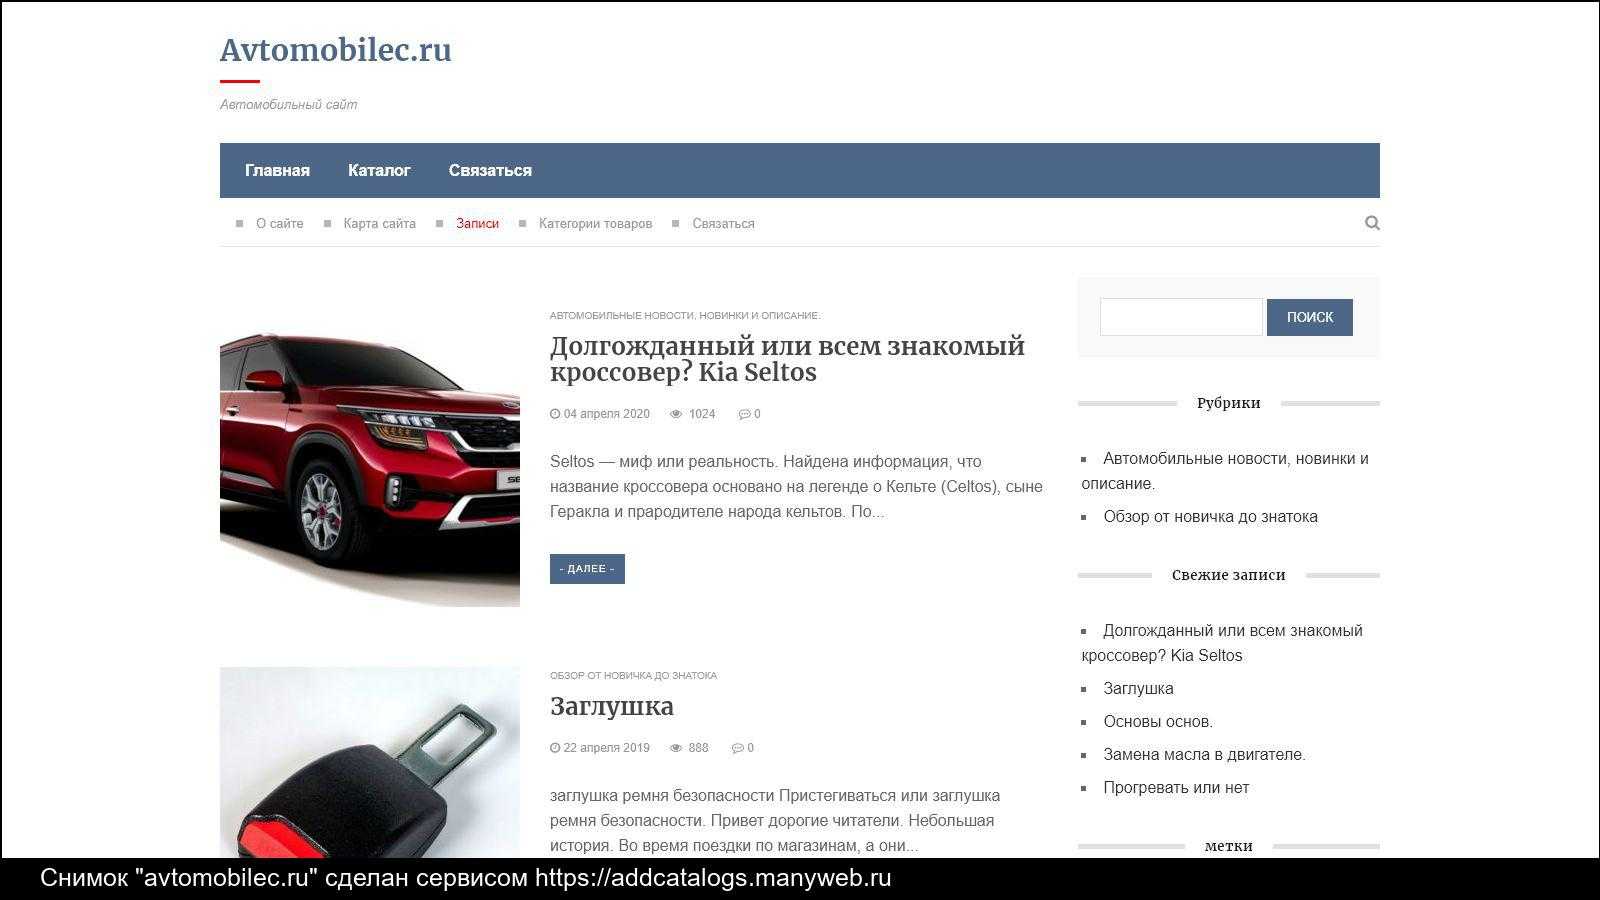Image resolution: width=1600 pixels, height=900 pixels.
Task: Open recent post Основы основ.
Action: click(1158, 722)
